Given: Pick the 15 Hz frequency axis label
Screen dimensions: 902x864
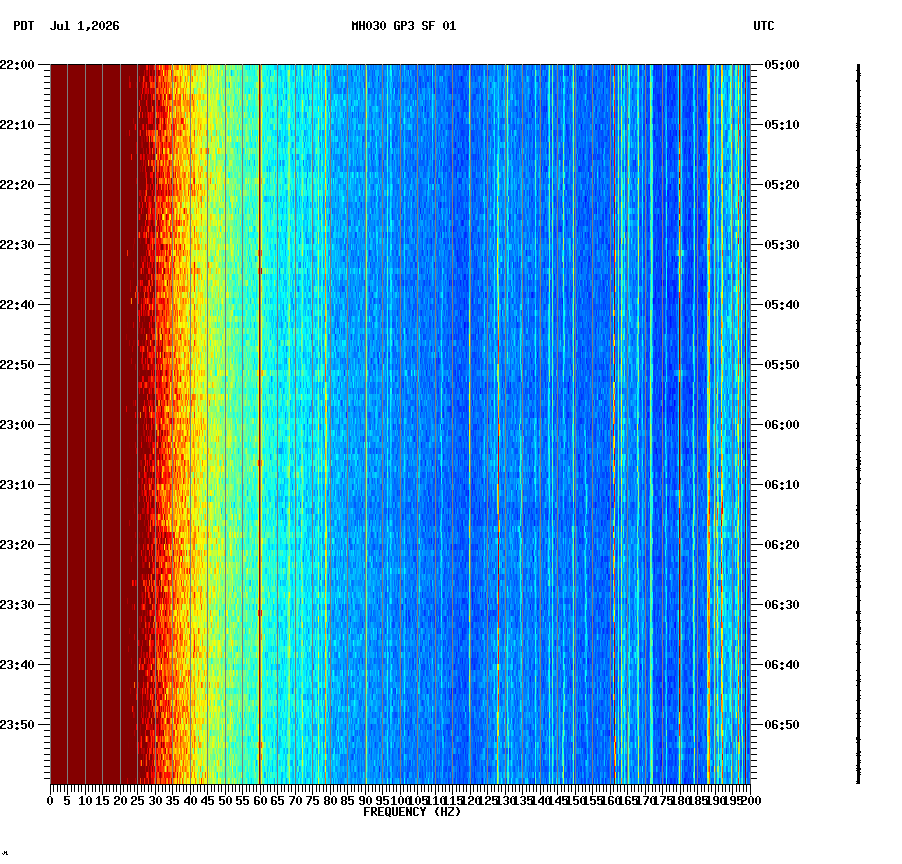Looking at the screenshot, I should click(x=102, y=801).
